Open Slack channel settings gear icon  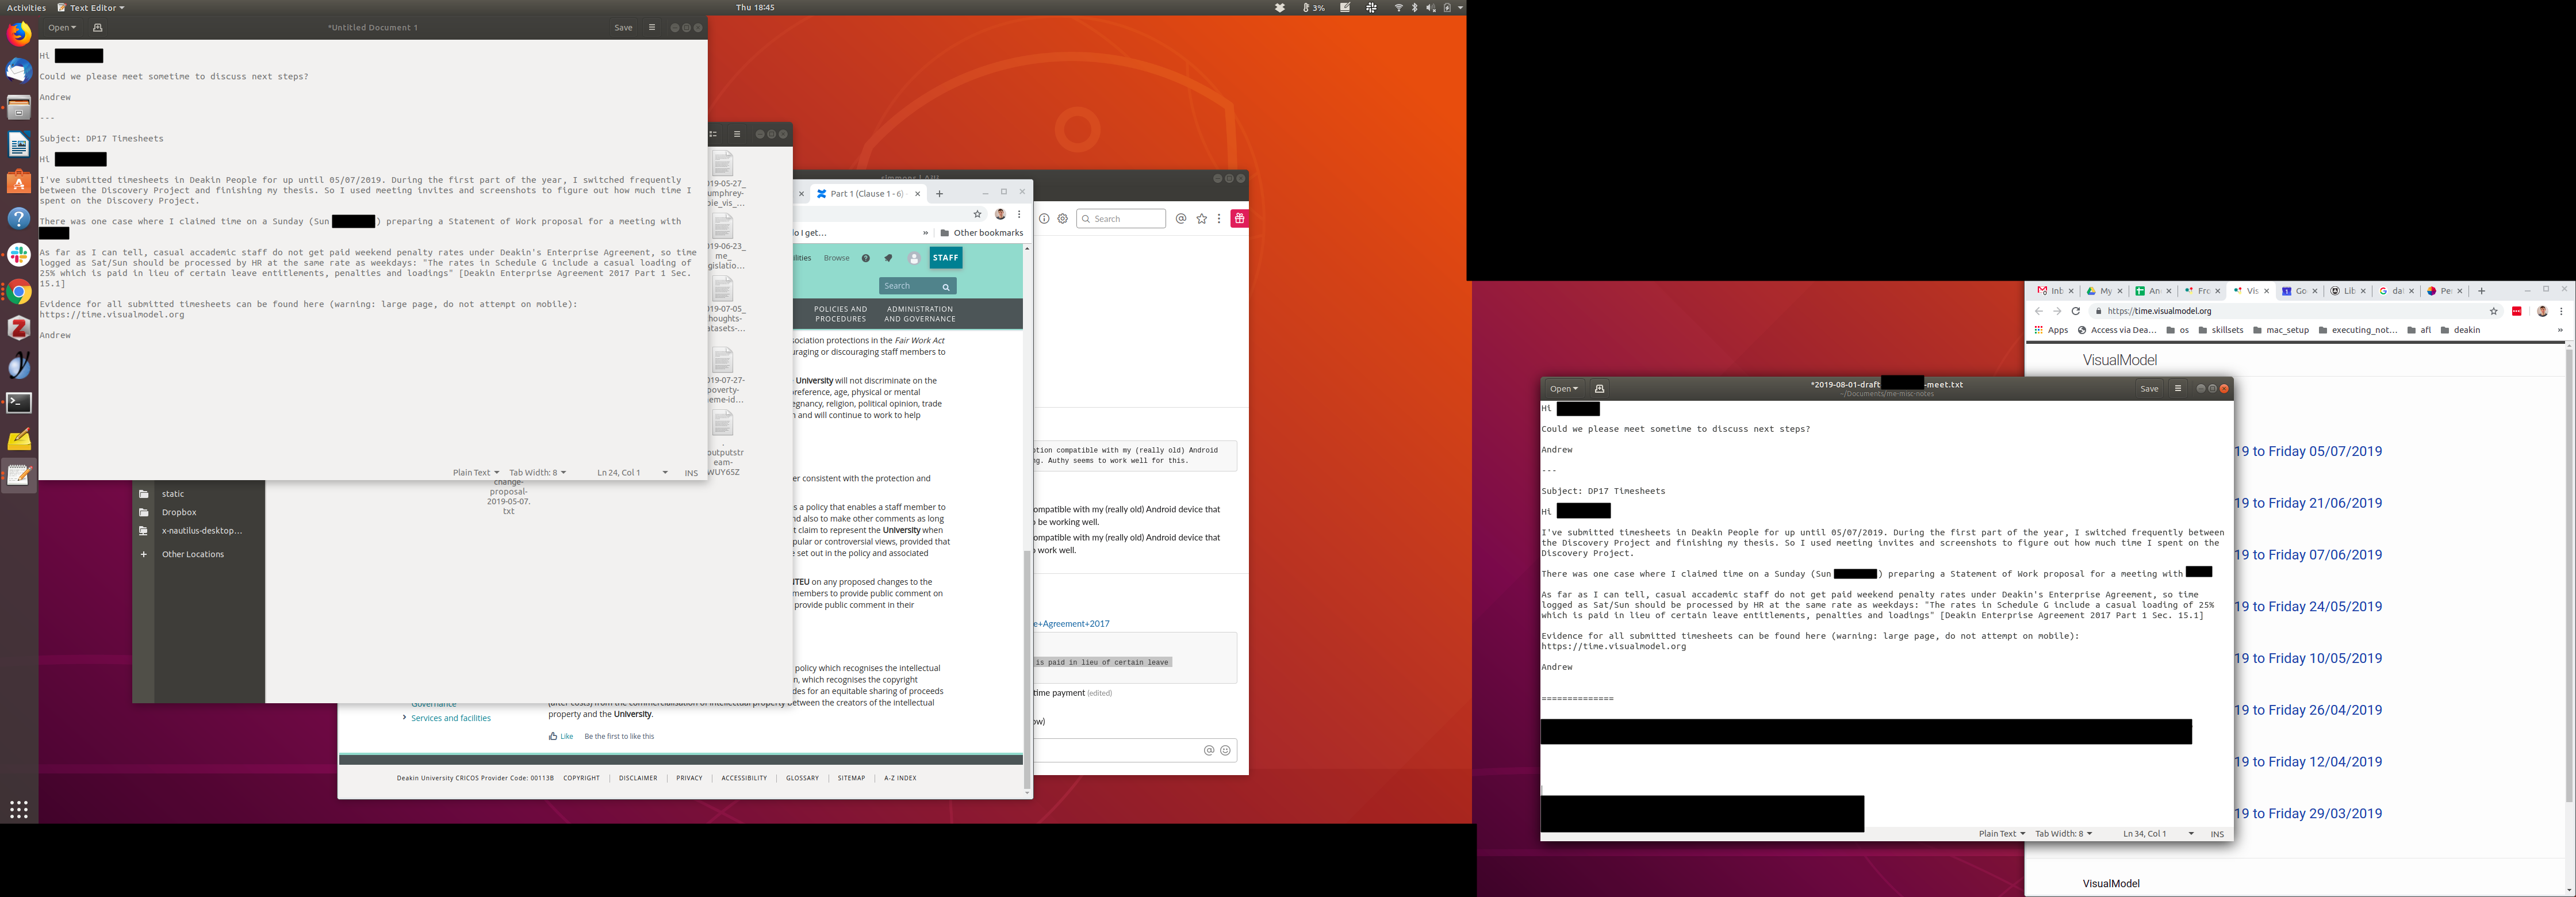pos(1062,219)
